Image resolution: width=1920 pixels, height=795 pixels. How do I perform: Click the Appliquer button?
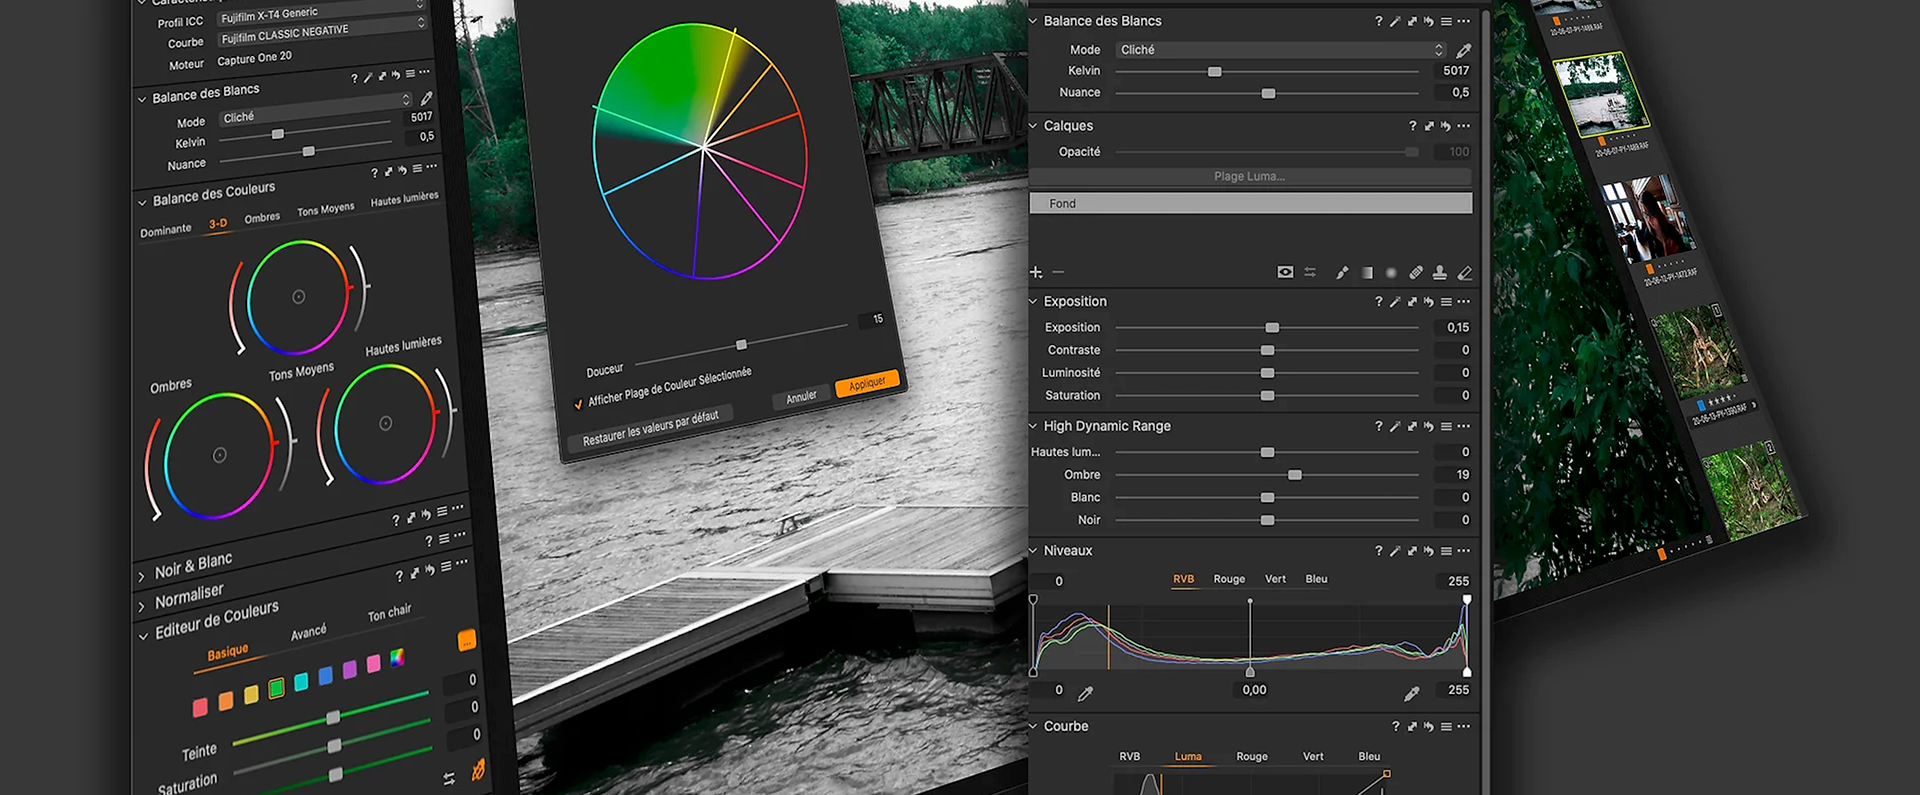click(867, 384)
